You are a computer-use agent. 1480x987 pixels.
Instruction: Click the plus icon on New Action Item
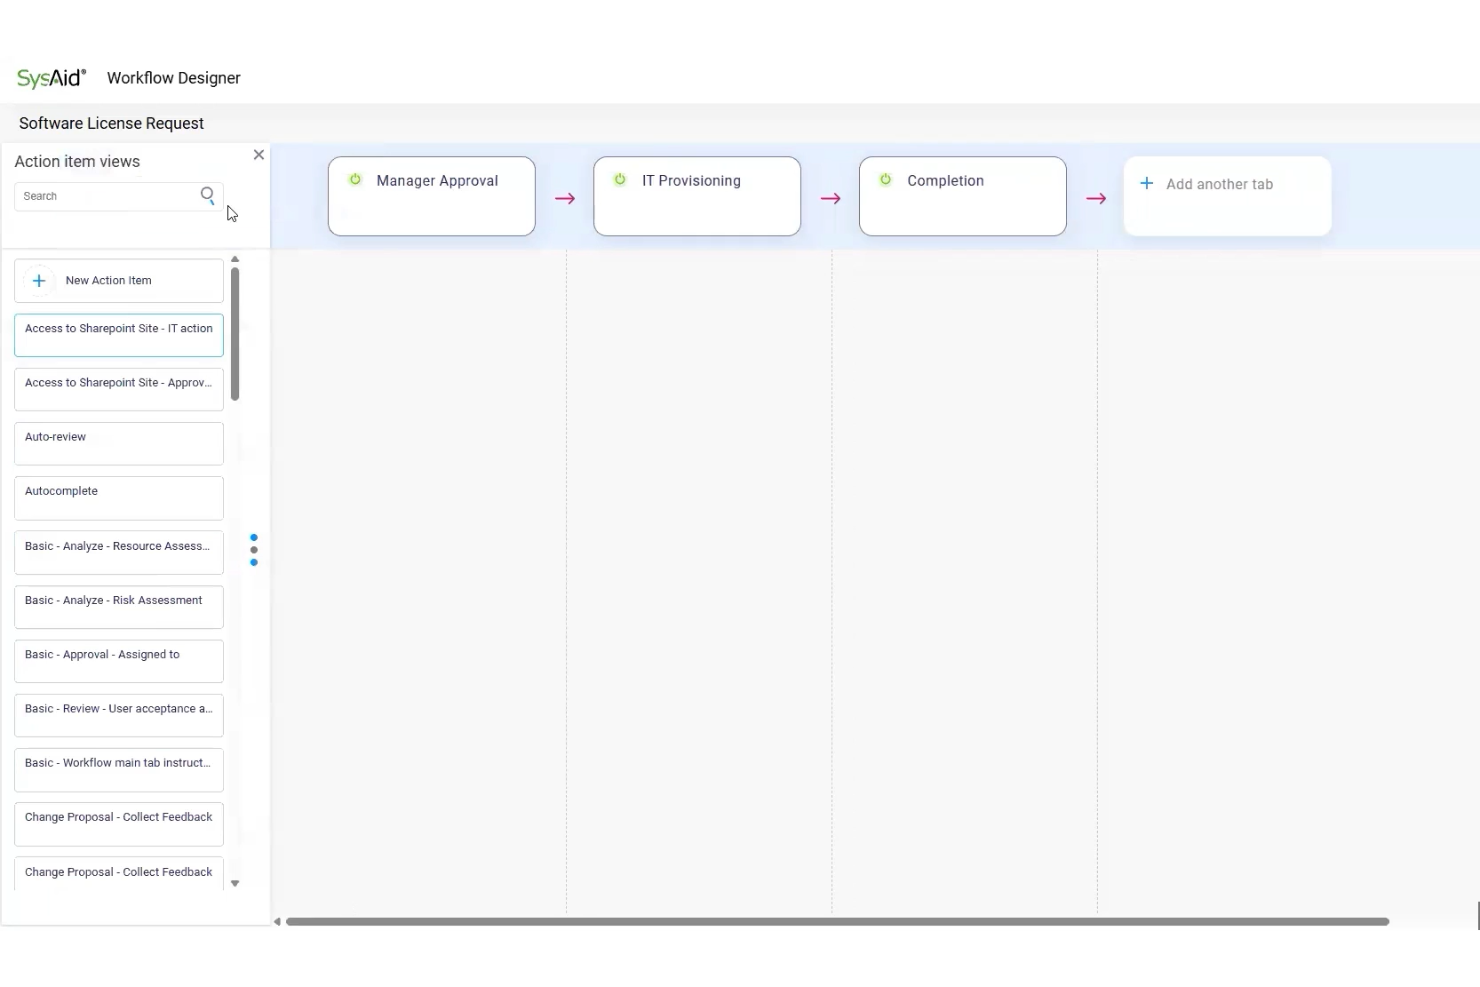click(x=39, y=280)
